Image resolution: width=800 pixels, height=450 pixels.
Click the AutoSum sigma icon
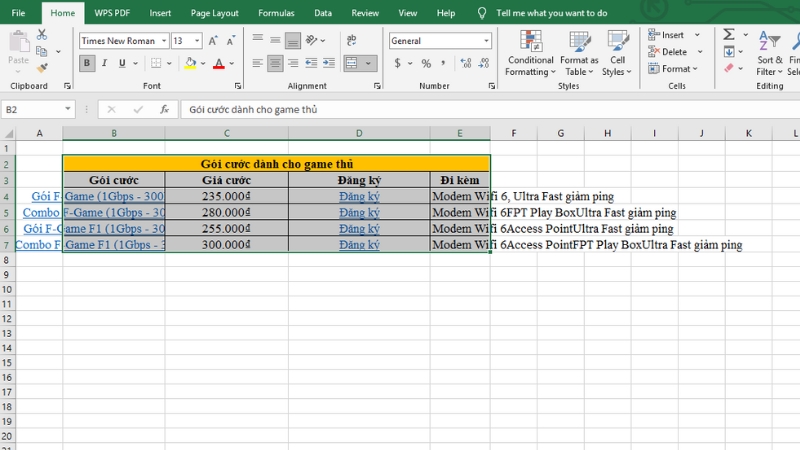click(x=729, y=34)
